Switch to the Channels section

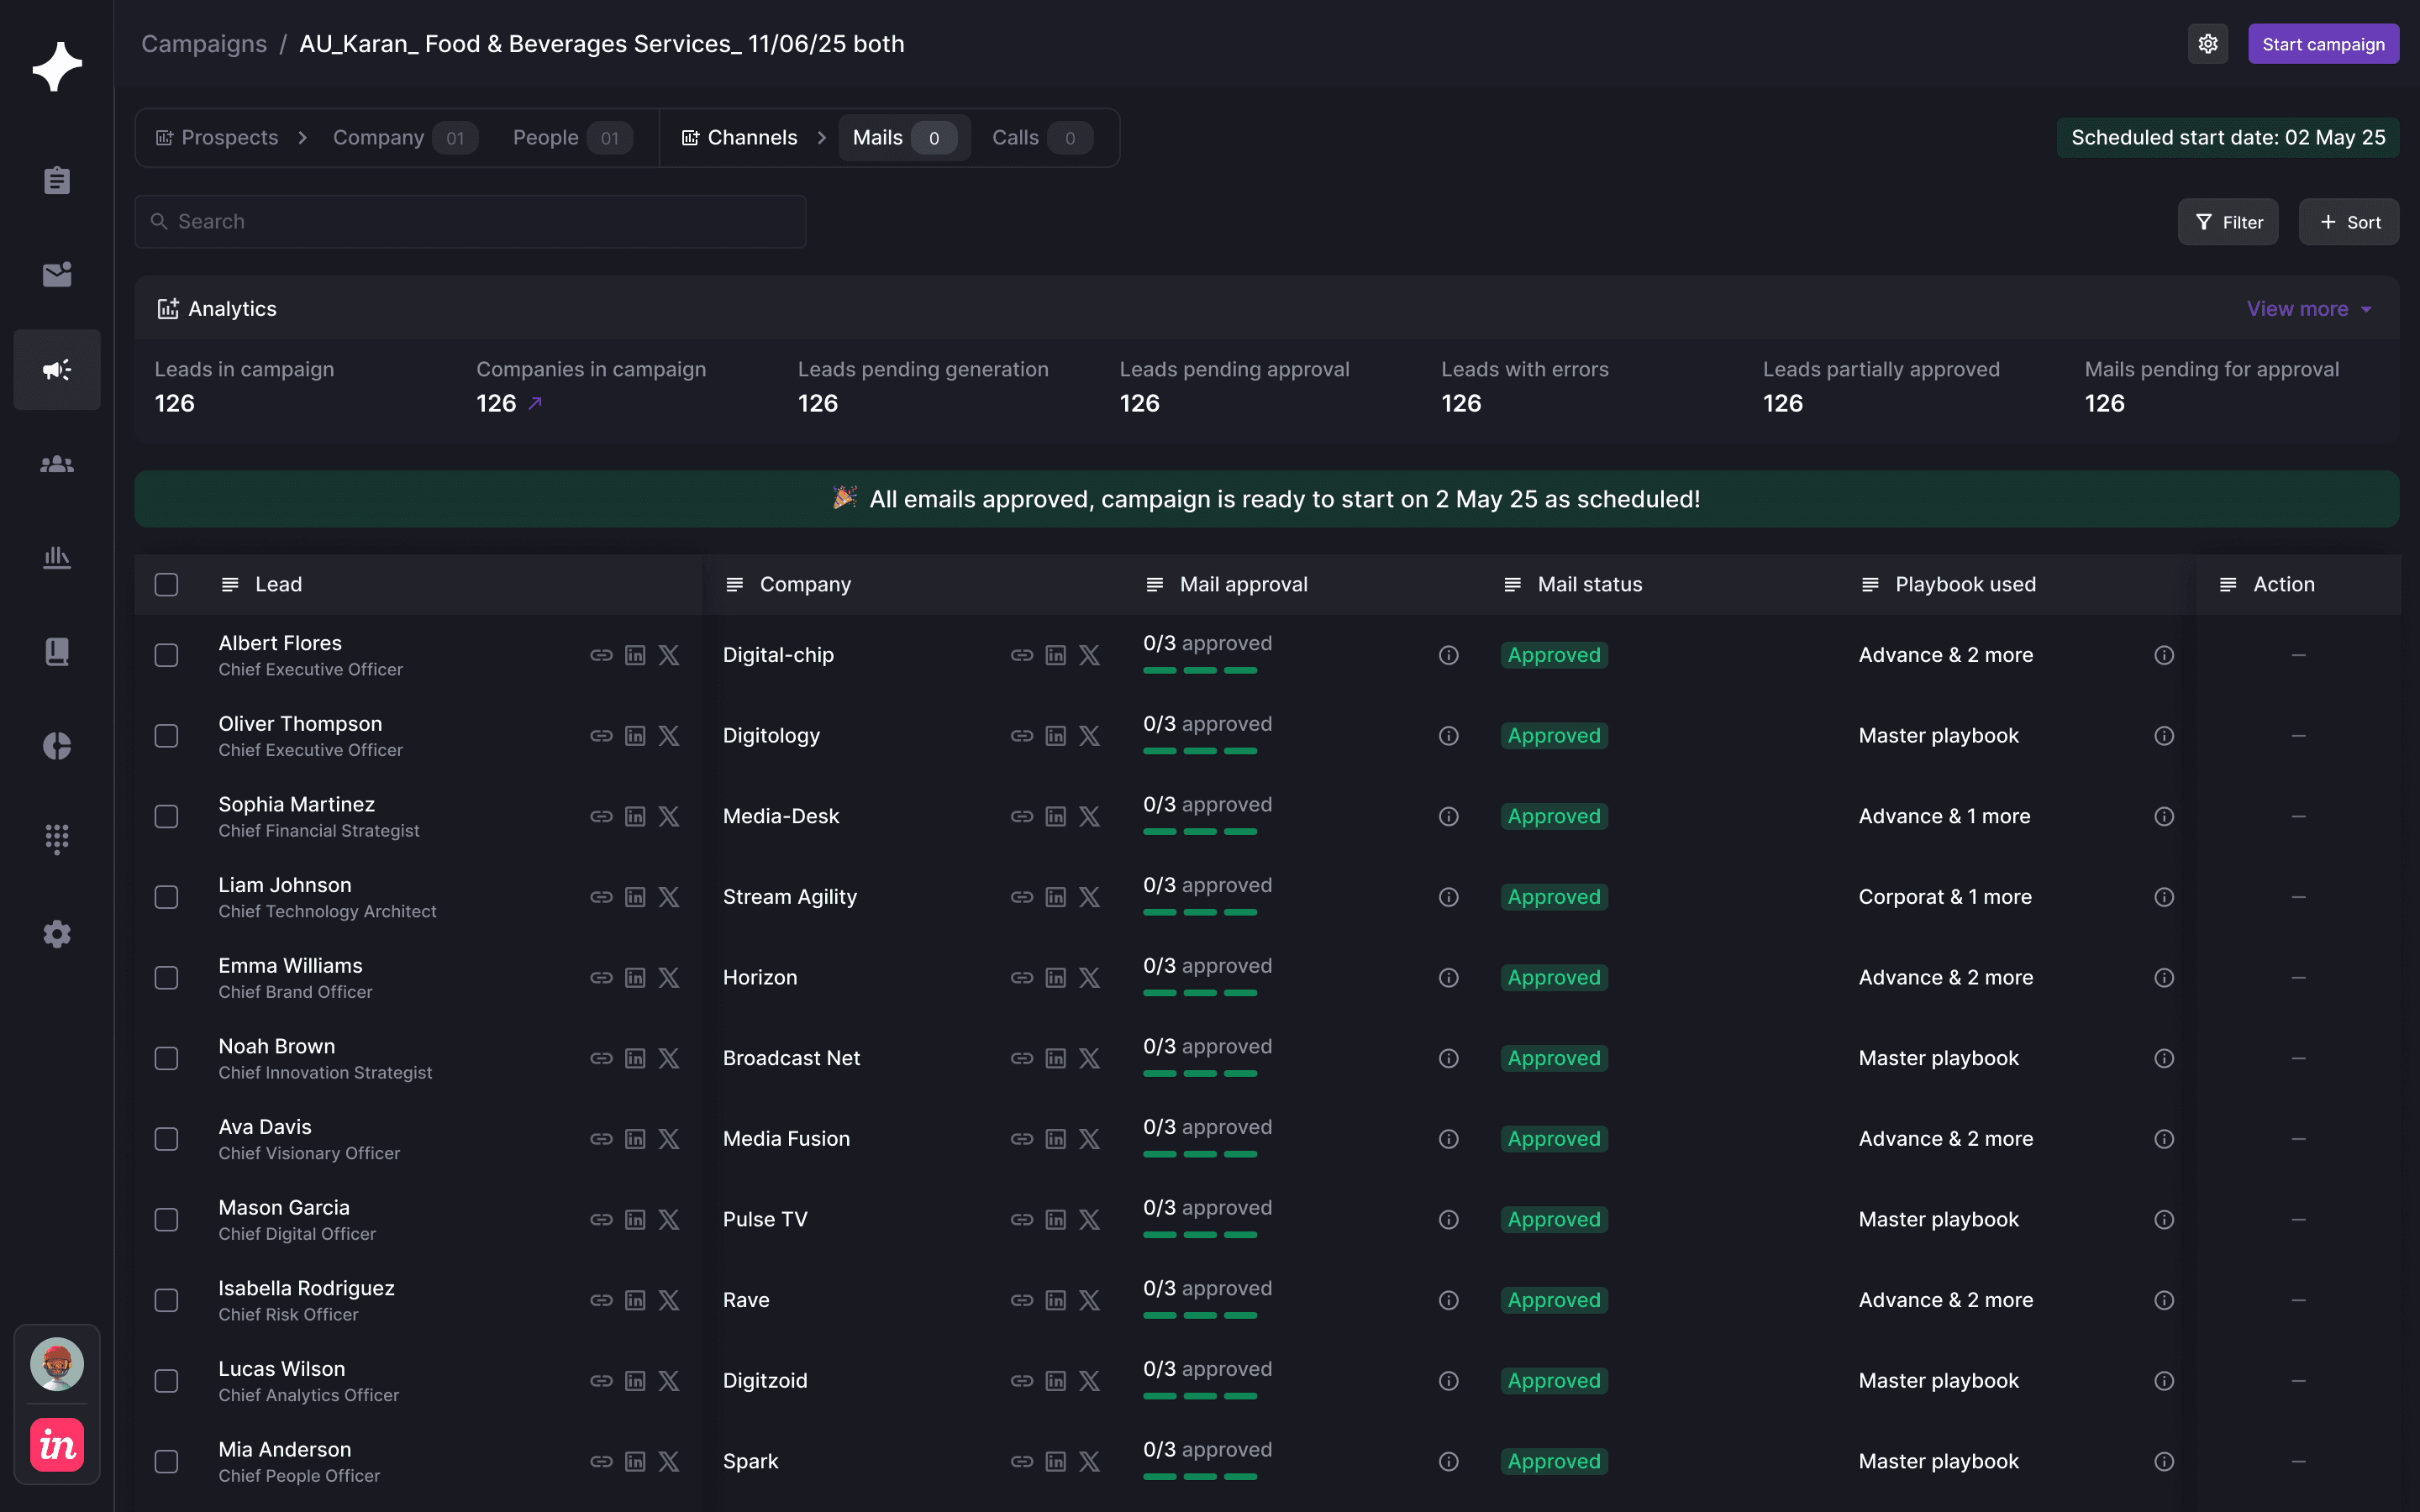[739, 138]
